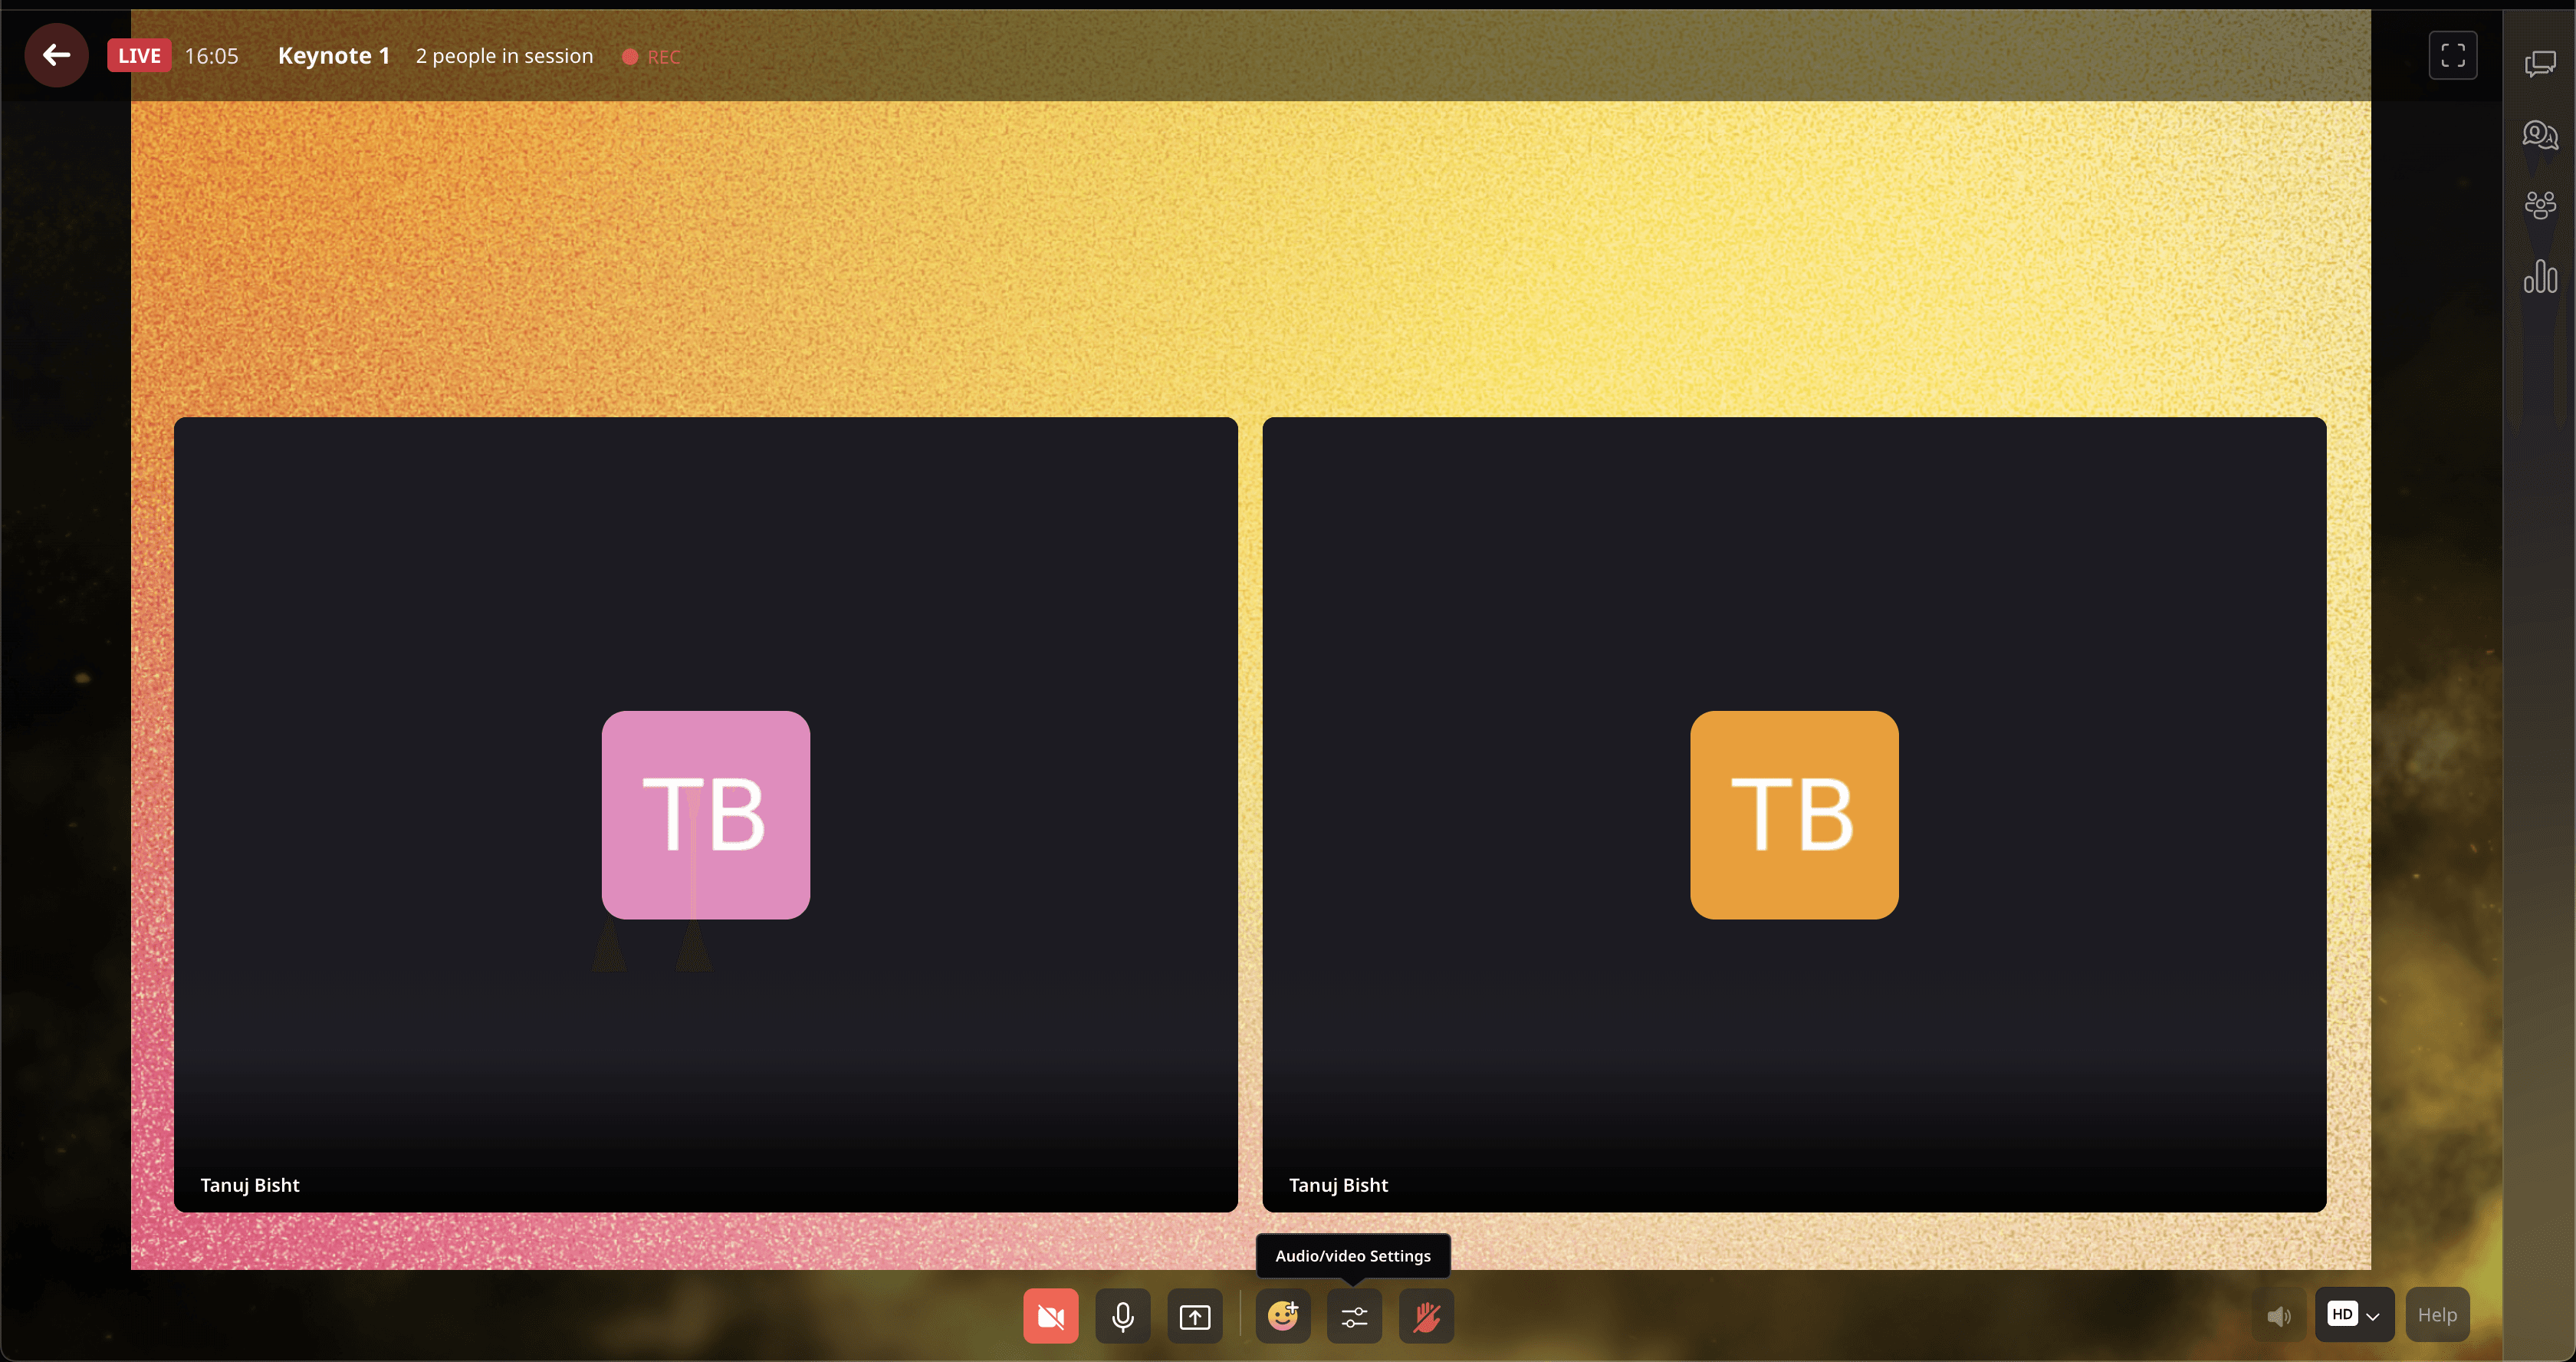Open the screen share button
The width and height of the screenshot is (2576, 1362).
pyautogui.click(x=1194, y=1316)
